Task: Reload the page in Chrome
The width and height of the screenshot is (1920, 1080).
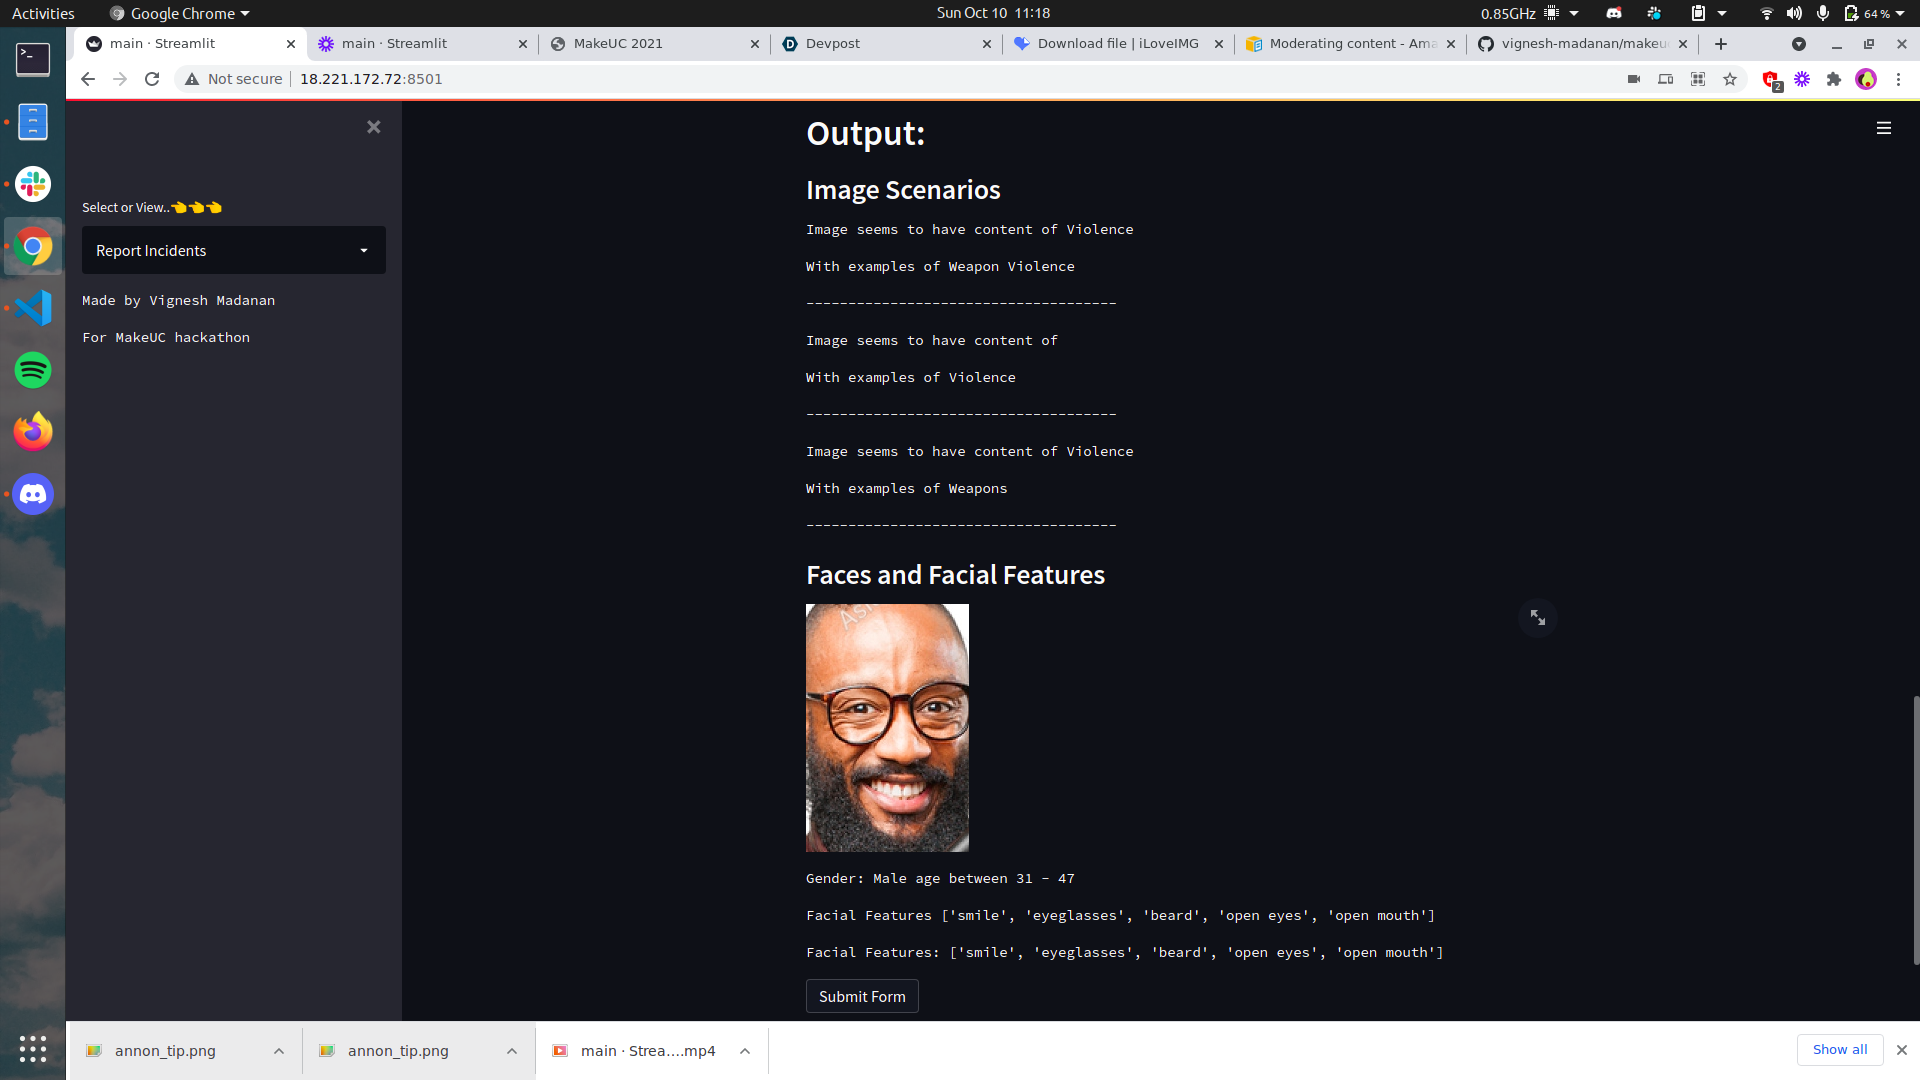Action: pyautogui.click(x=152, y=79)
